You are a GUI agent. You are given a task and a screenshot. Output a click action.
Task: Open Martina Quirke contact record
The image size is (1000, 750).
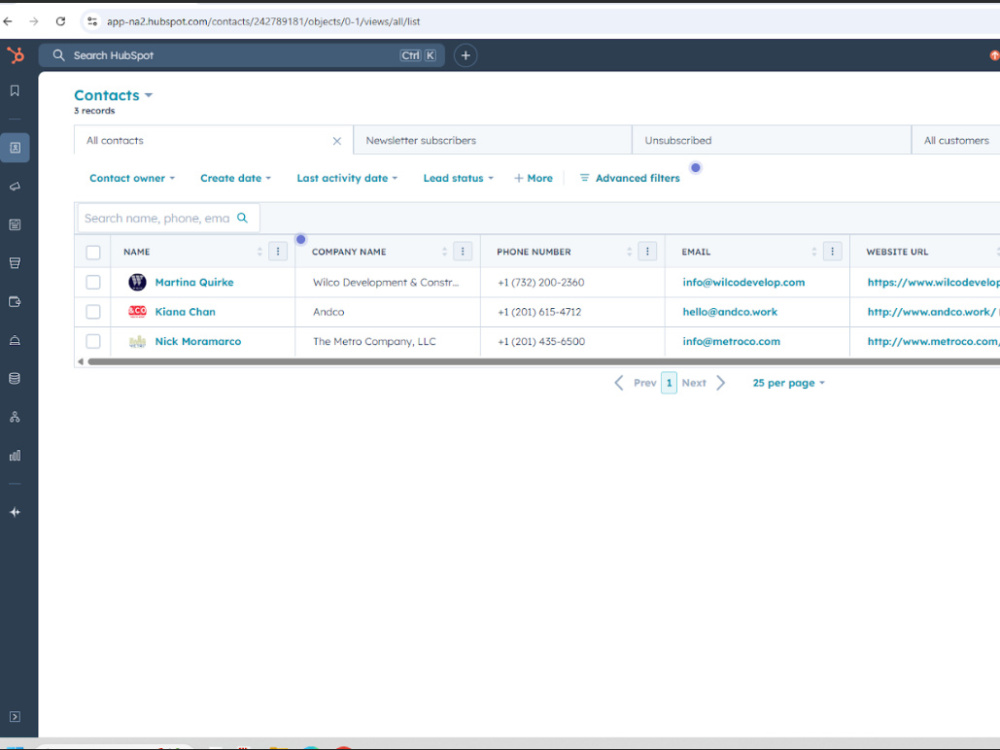pyautogui.click(x=195, y=282)
